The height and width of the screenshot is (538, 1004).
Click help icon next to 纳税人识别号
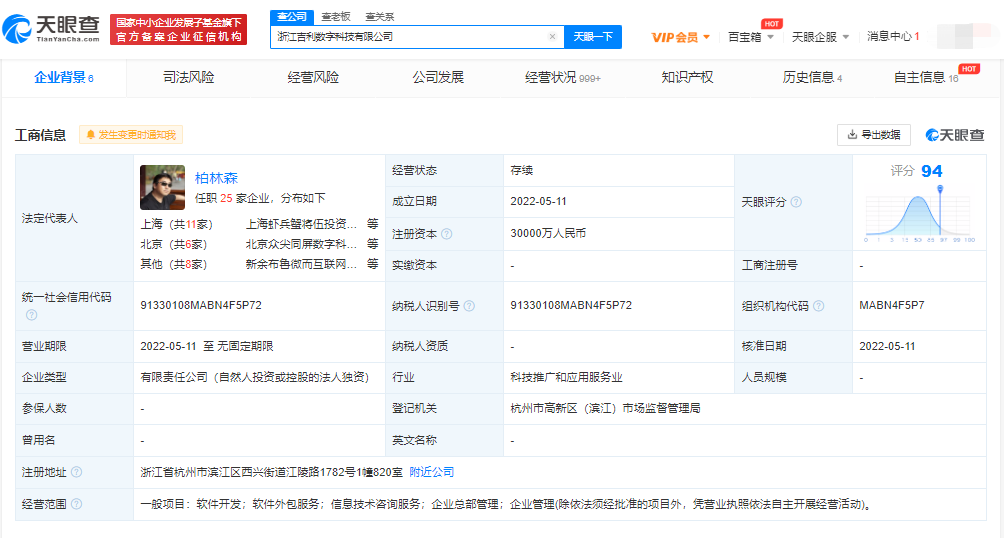[x=469, y=306]
